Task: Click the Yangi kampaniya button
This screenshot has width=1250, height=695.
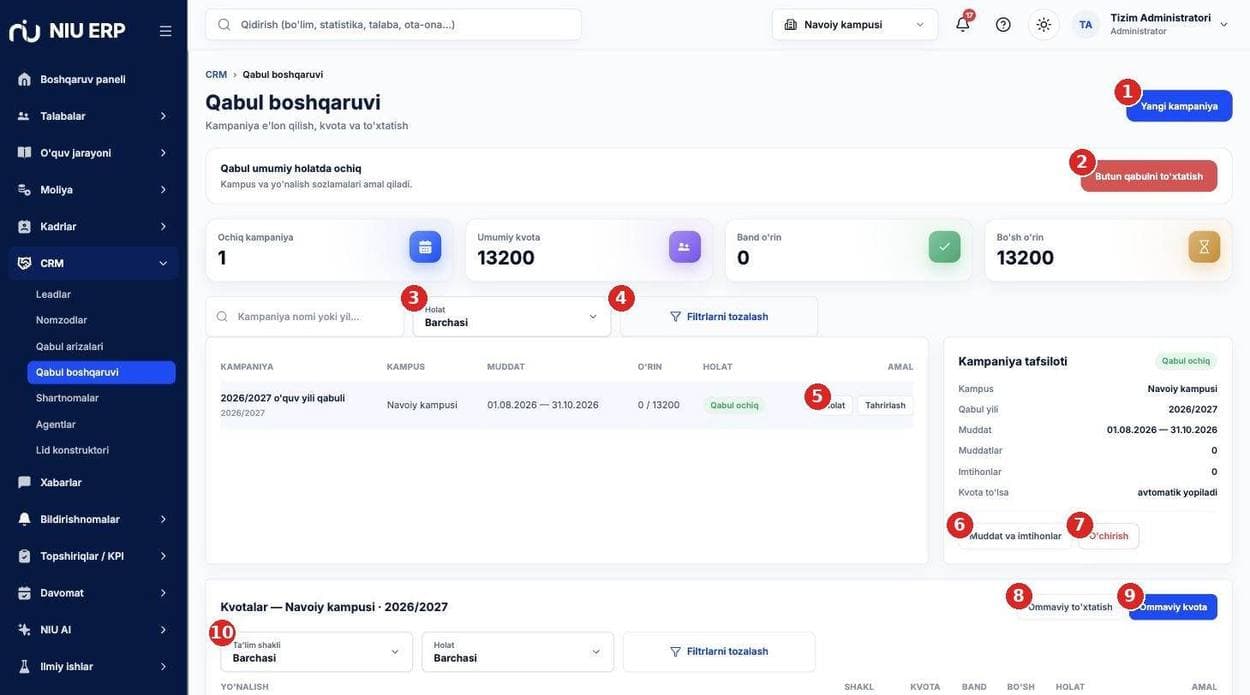Action: click(x=1179, y=106)
